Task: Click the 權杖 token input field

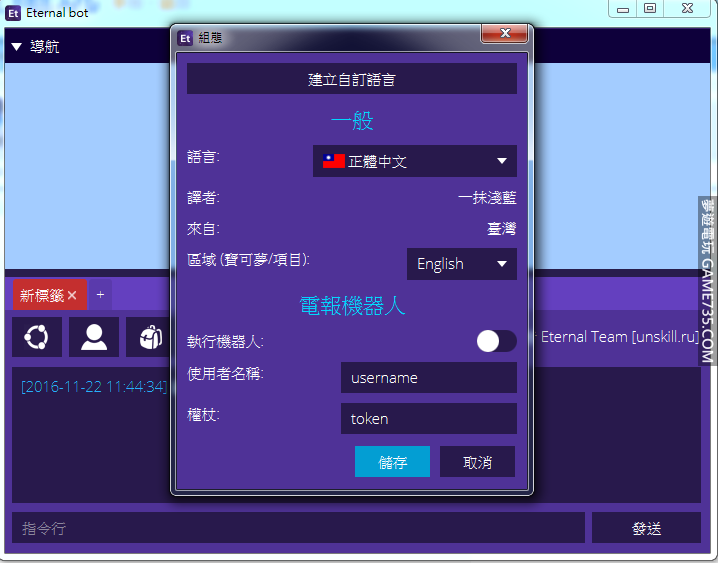Action: click(x=428, y=419)
